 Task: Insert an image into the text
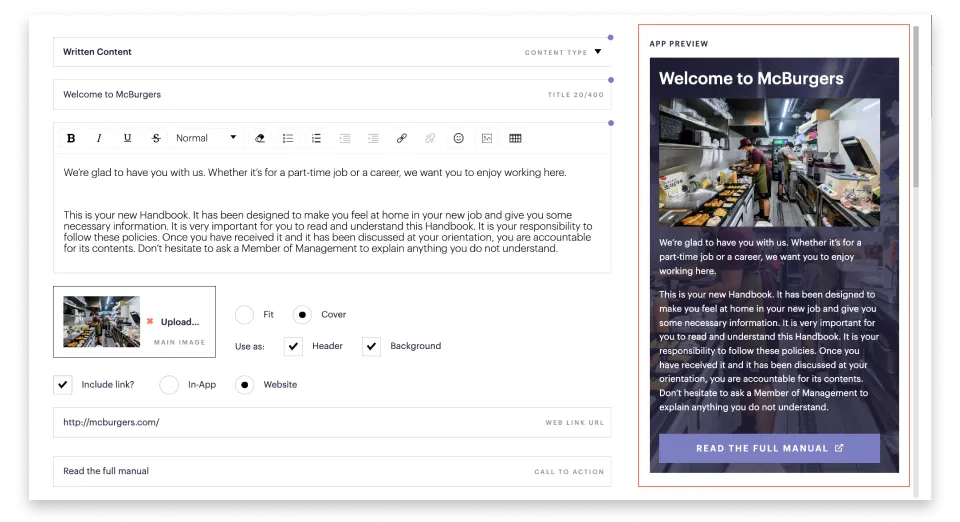click(x=487, y=138)
